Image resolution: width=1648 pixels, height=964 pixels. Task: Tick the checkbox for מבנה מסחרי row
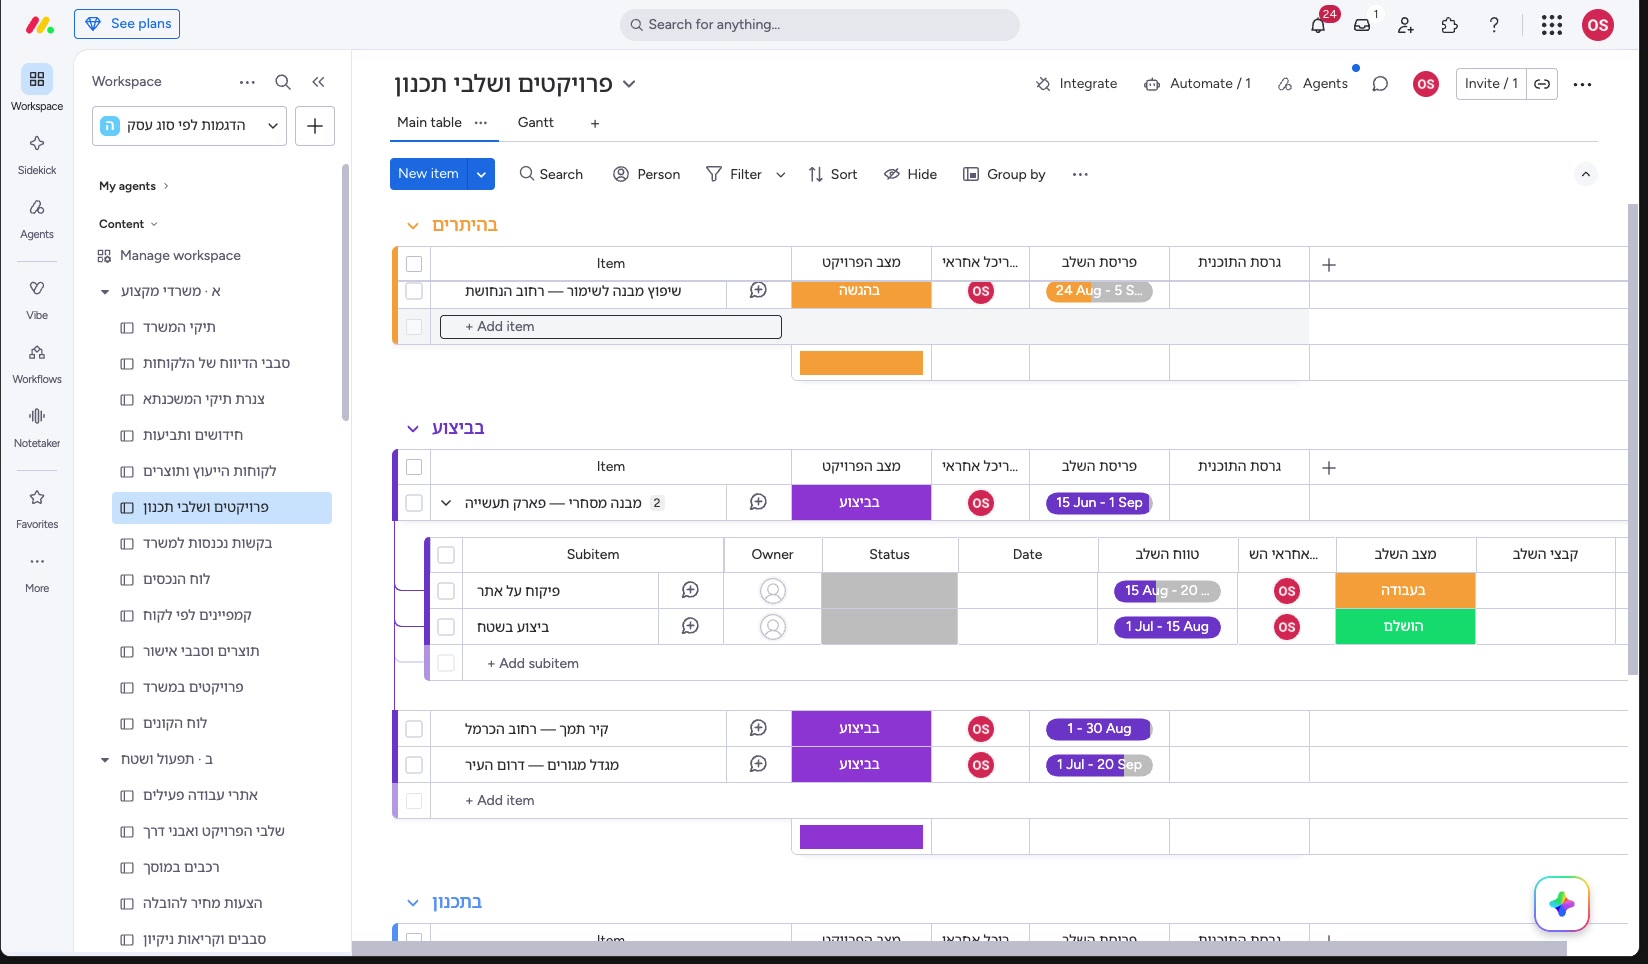point(414,503)
